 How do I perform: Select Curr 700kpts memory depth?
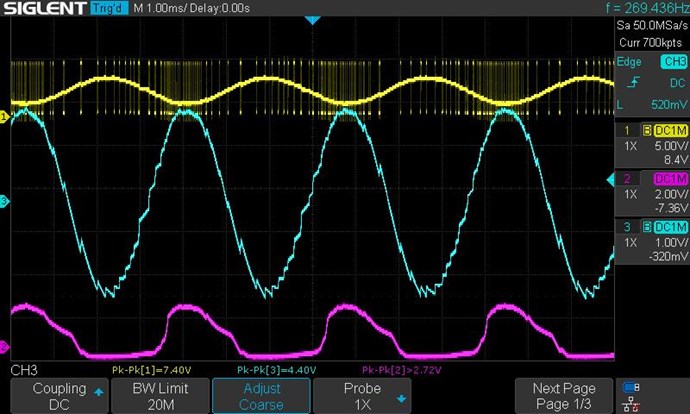pos(651,43)
